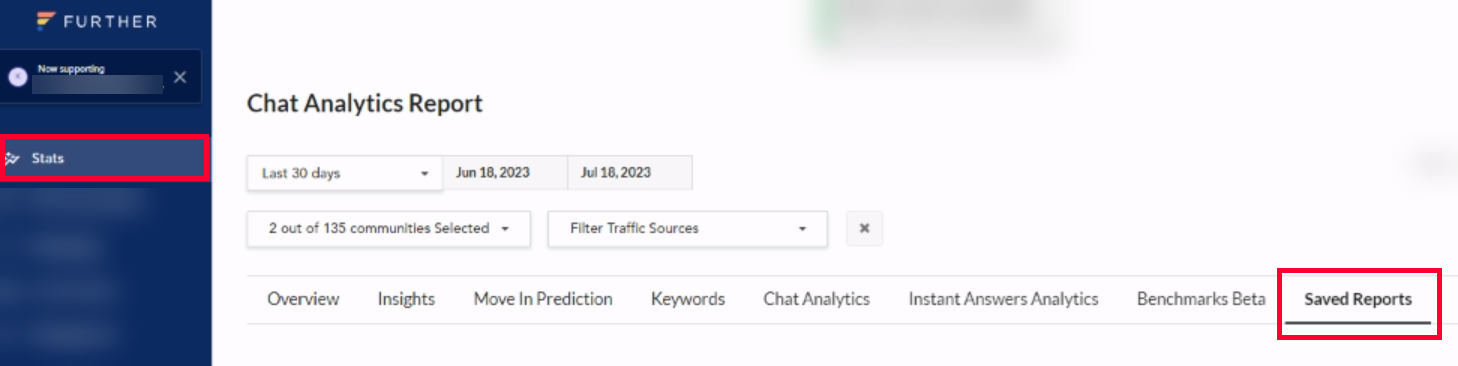1458x366 pixels.
Task: Click the avatar circle beside Now supporting
Action: click(17, 77)
